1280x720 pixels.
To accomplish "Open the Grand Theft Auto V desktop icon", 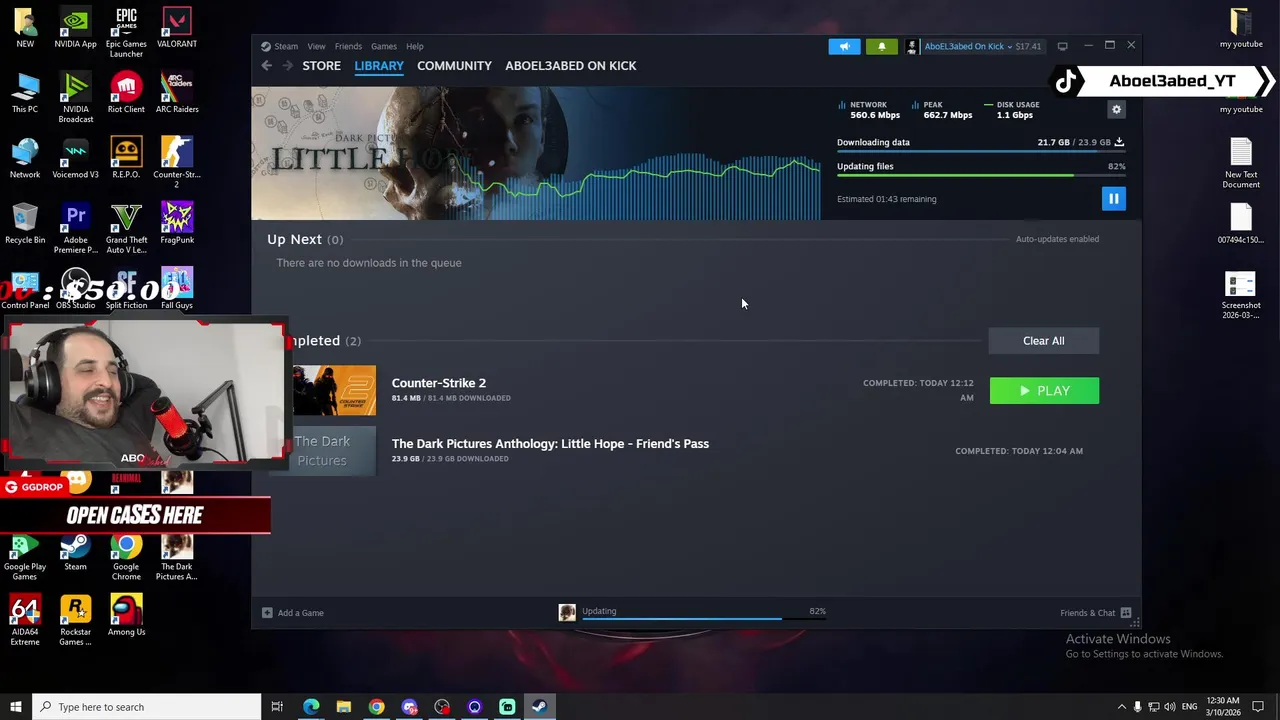I will tap(126, 229).
